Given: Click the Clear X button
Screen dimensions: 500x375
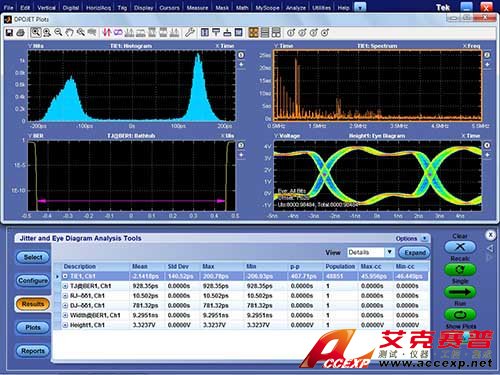Looking at the screenshot, I should pyautogui.click(x=460, y=247).
